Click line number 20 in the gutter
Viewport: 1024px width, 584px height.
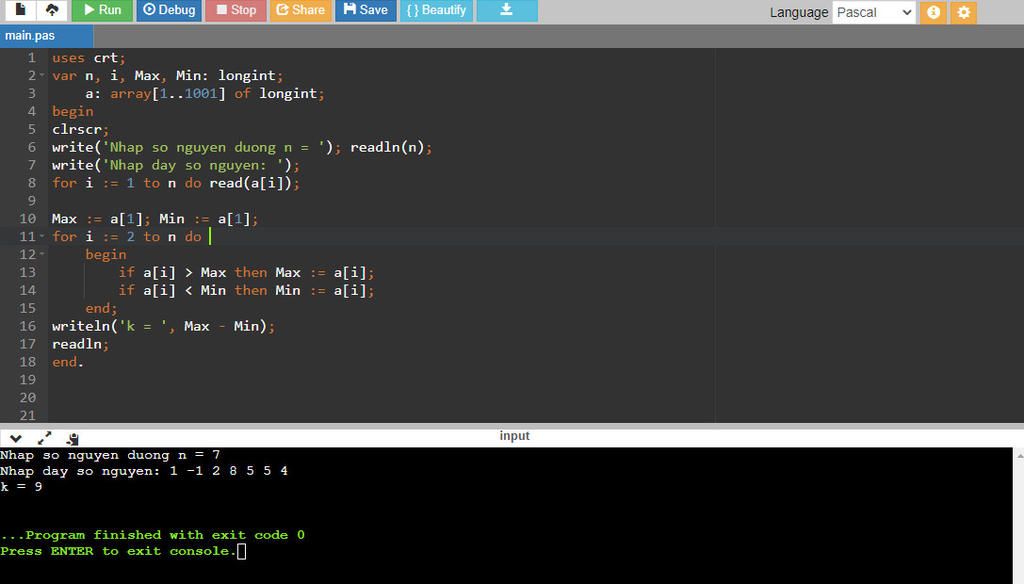27,397
